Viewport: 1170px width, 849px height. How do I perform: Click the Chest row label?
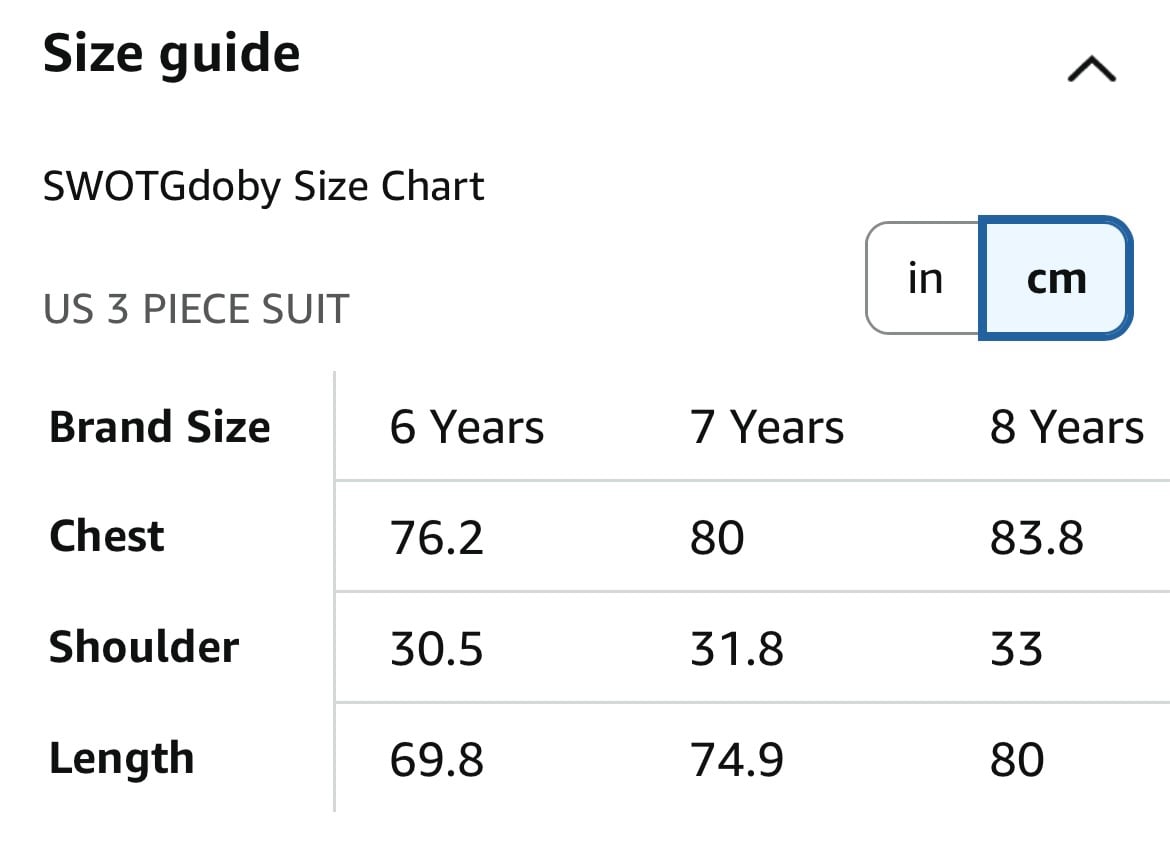point(107,536)
